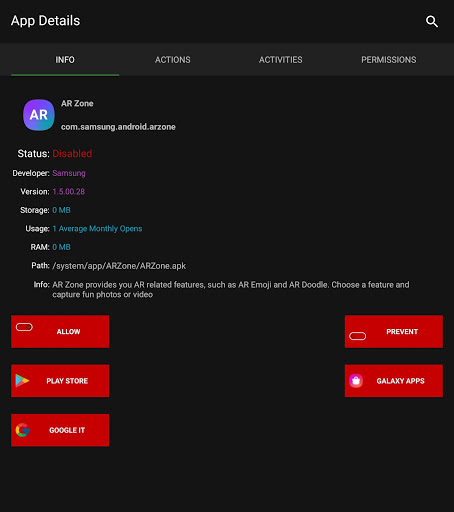
Task: Click the package name com.samsung.android.arzone
Action: point(118,127)
